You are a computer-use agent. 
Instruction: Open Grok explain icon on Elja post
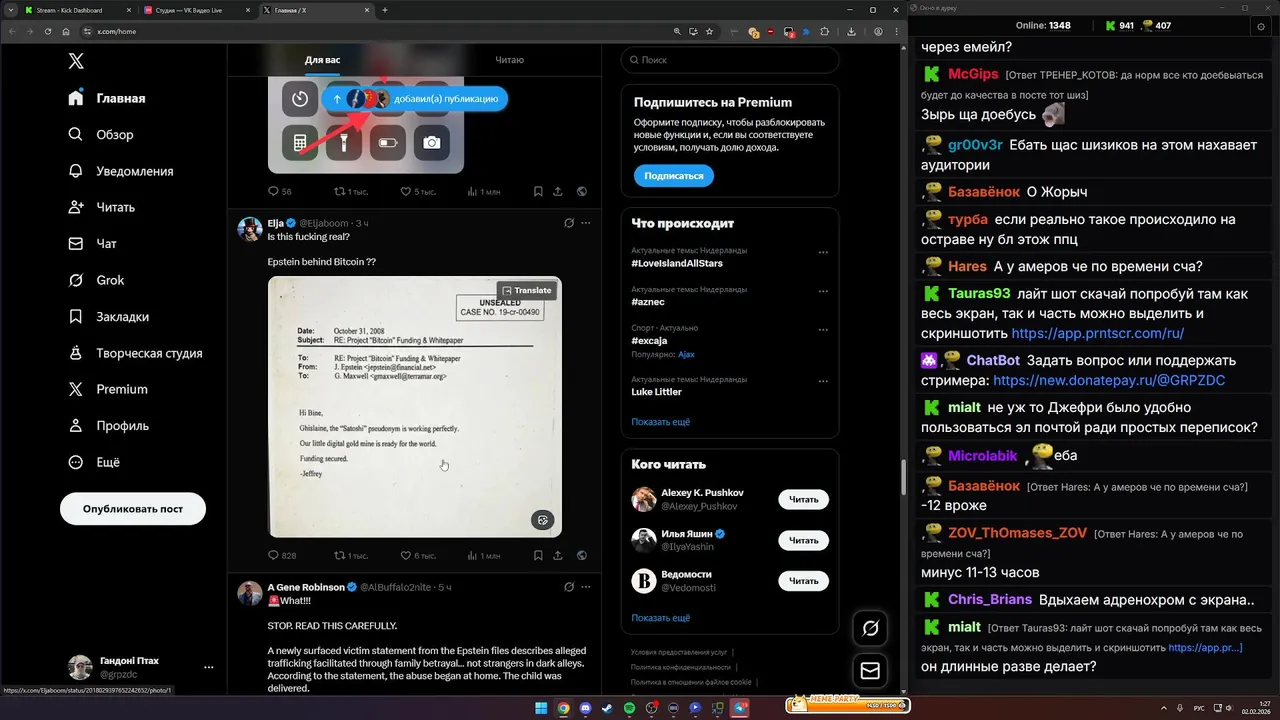(x=569, y=223)
